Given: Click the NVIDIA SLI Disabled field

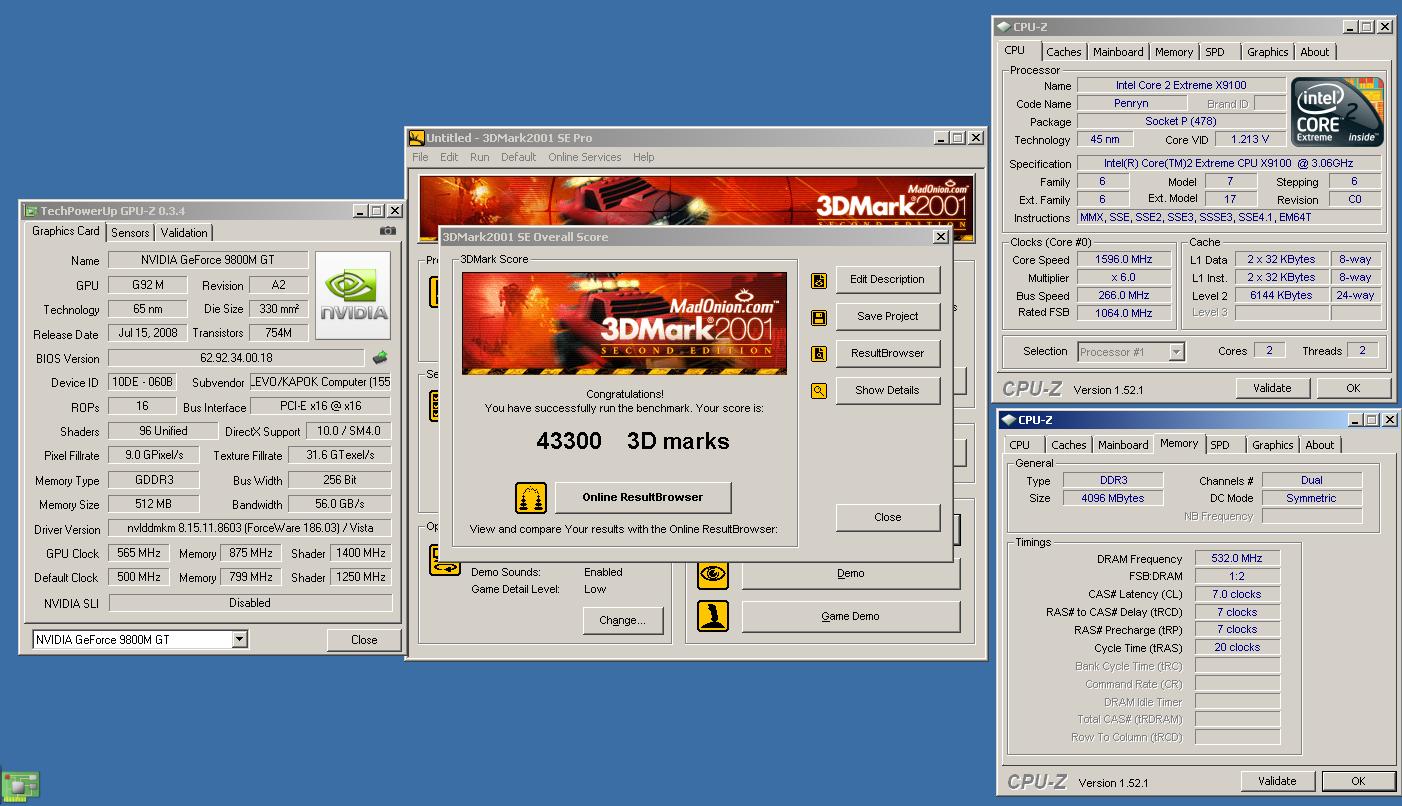Looking at the screenshot, I should 250,603.
